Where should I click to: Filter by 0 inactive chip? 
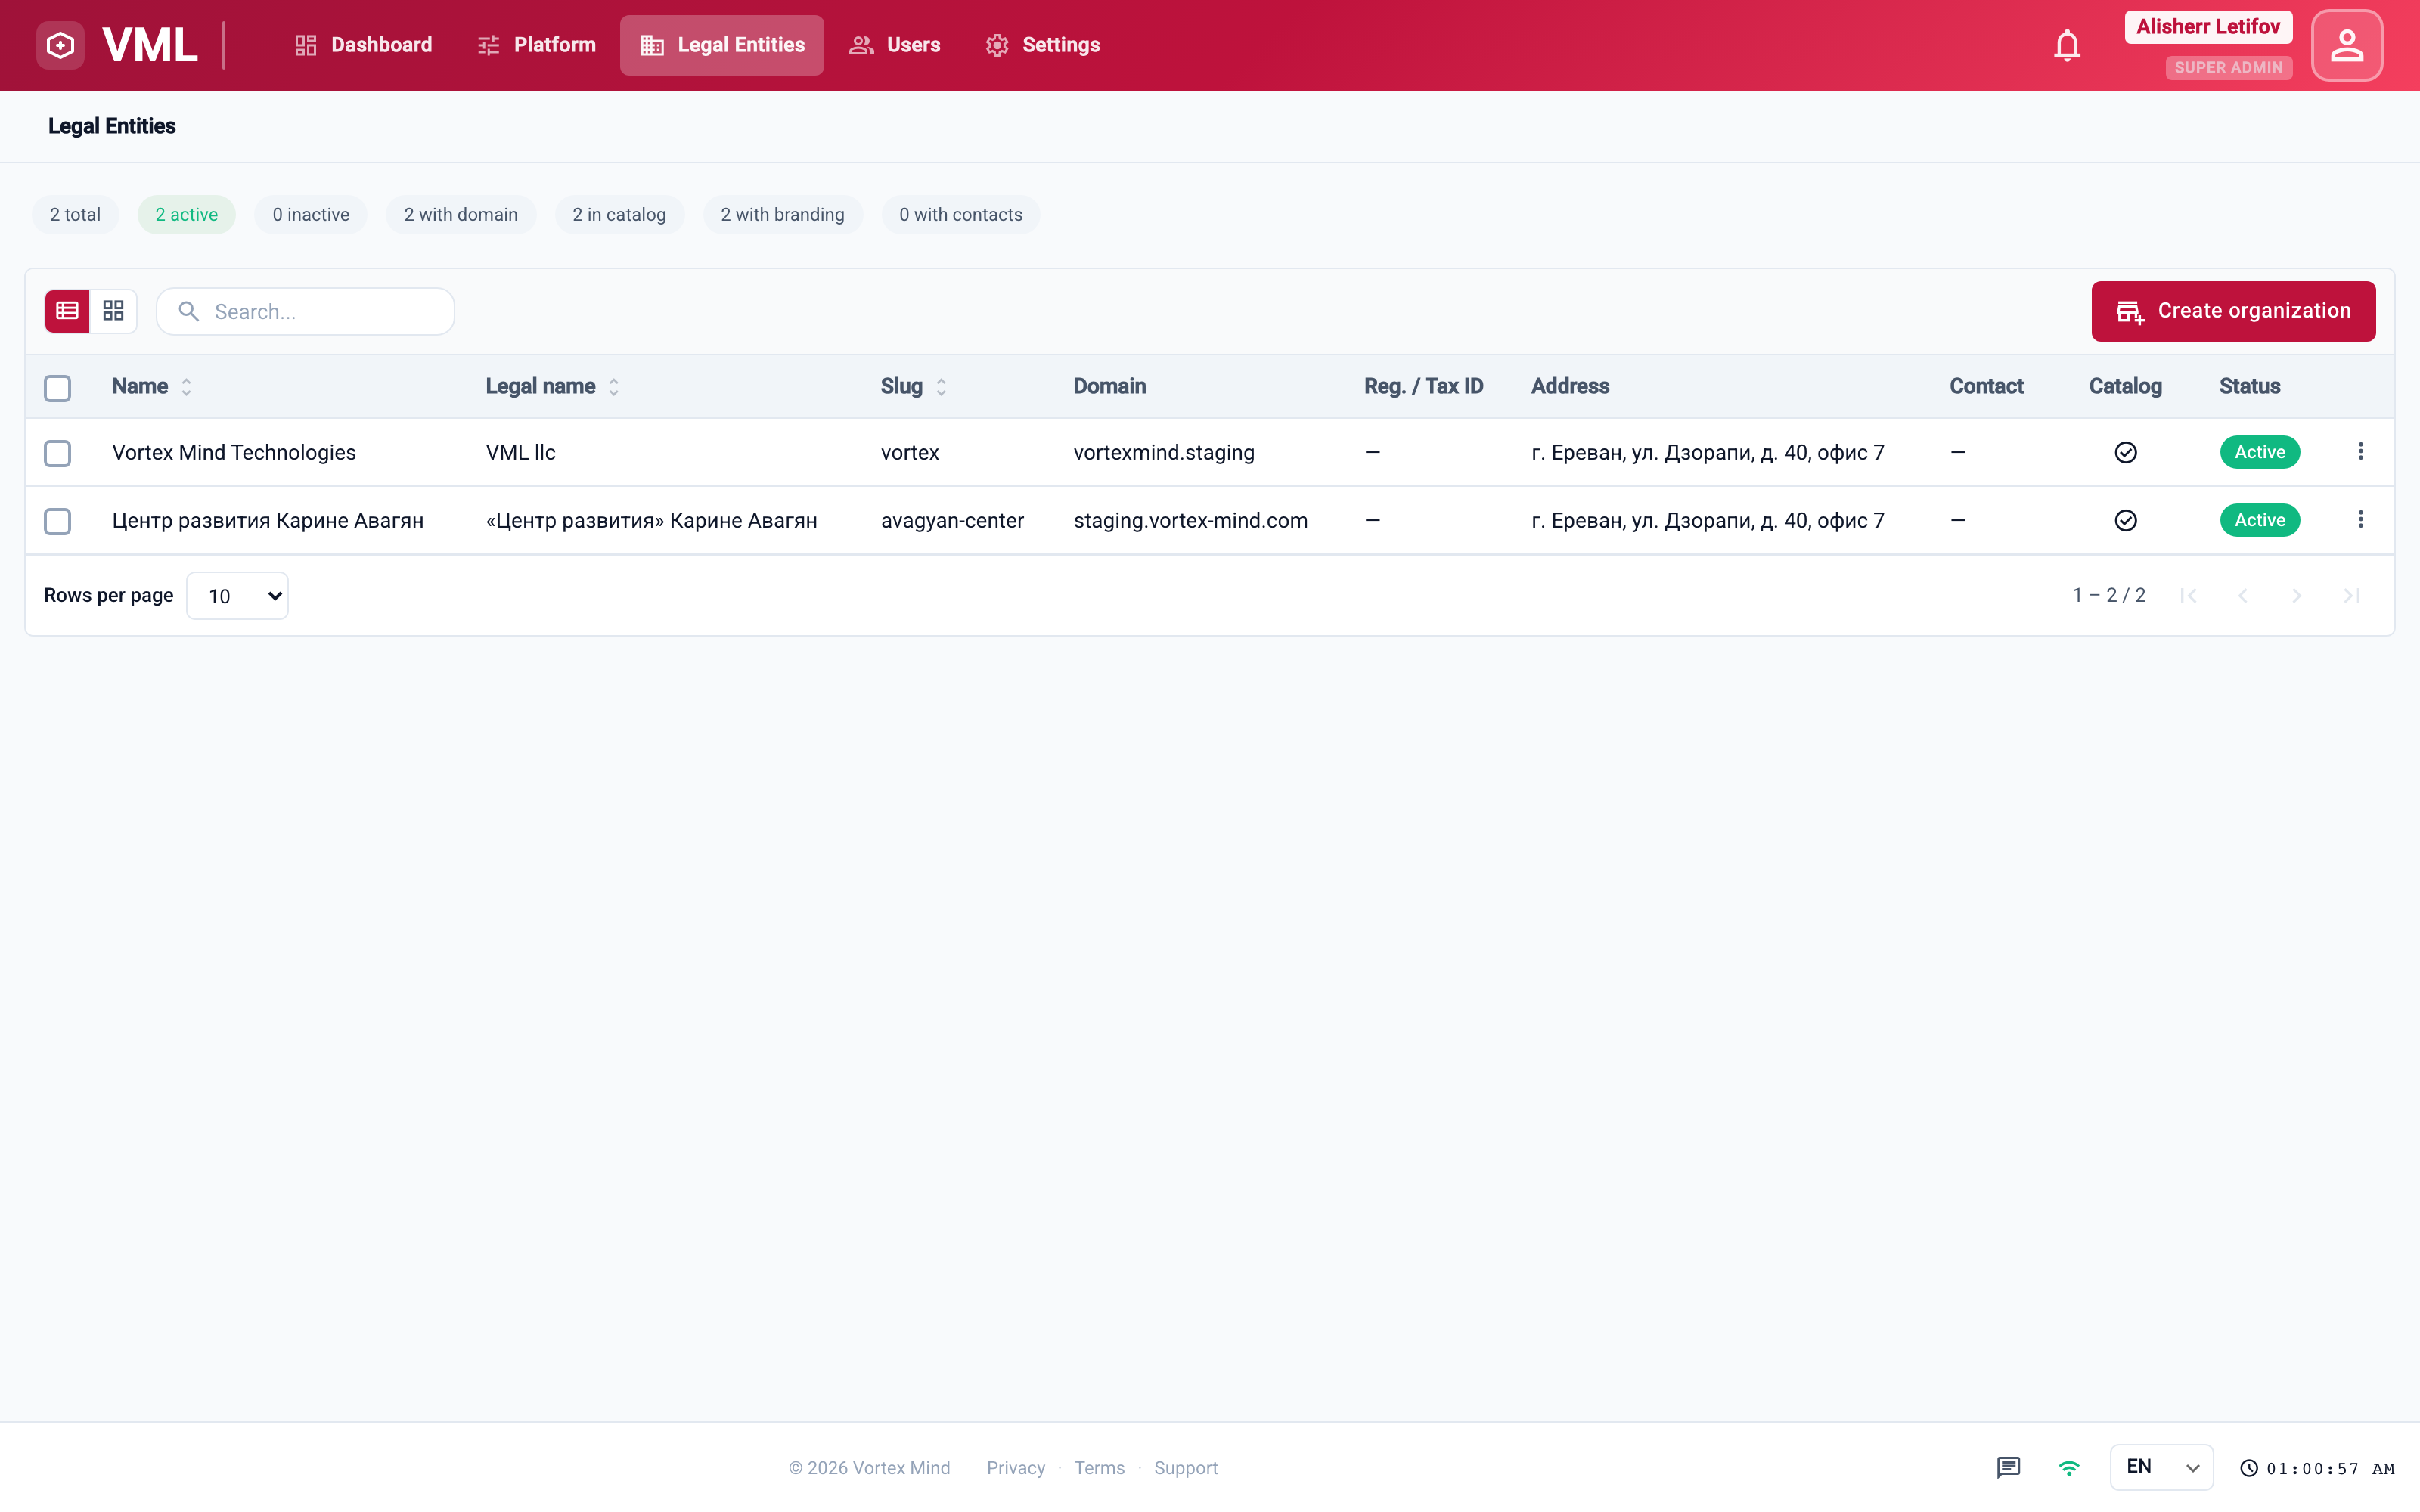point(310,214)
